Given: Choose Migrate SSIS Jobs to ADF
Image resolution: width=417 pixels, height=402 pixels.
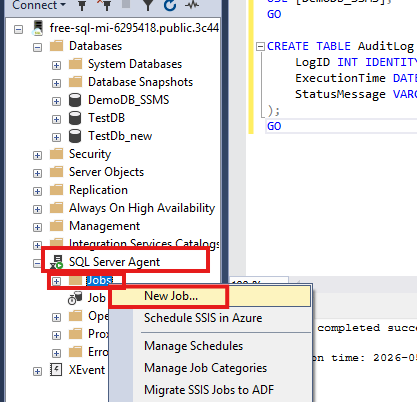Looking at the screenshot, I should [x=209, y=390].
